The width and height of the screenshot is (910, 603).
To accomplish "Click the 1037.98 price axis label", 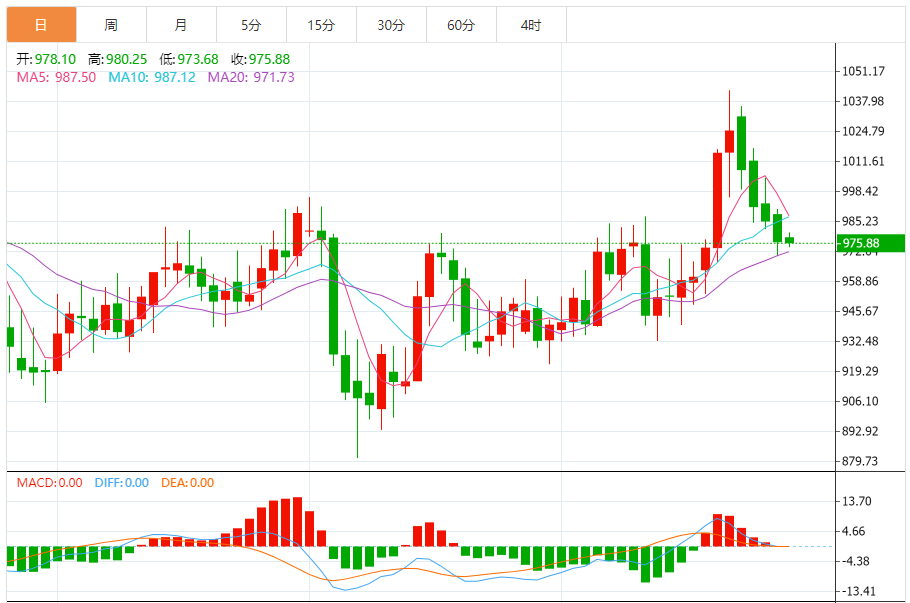I will [864, 102].
